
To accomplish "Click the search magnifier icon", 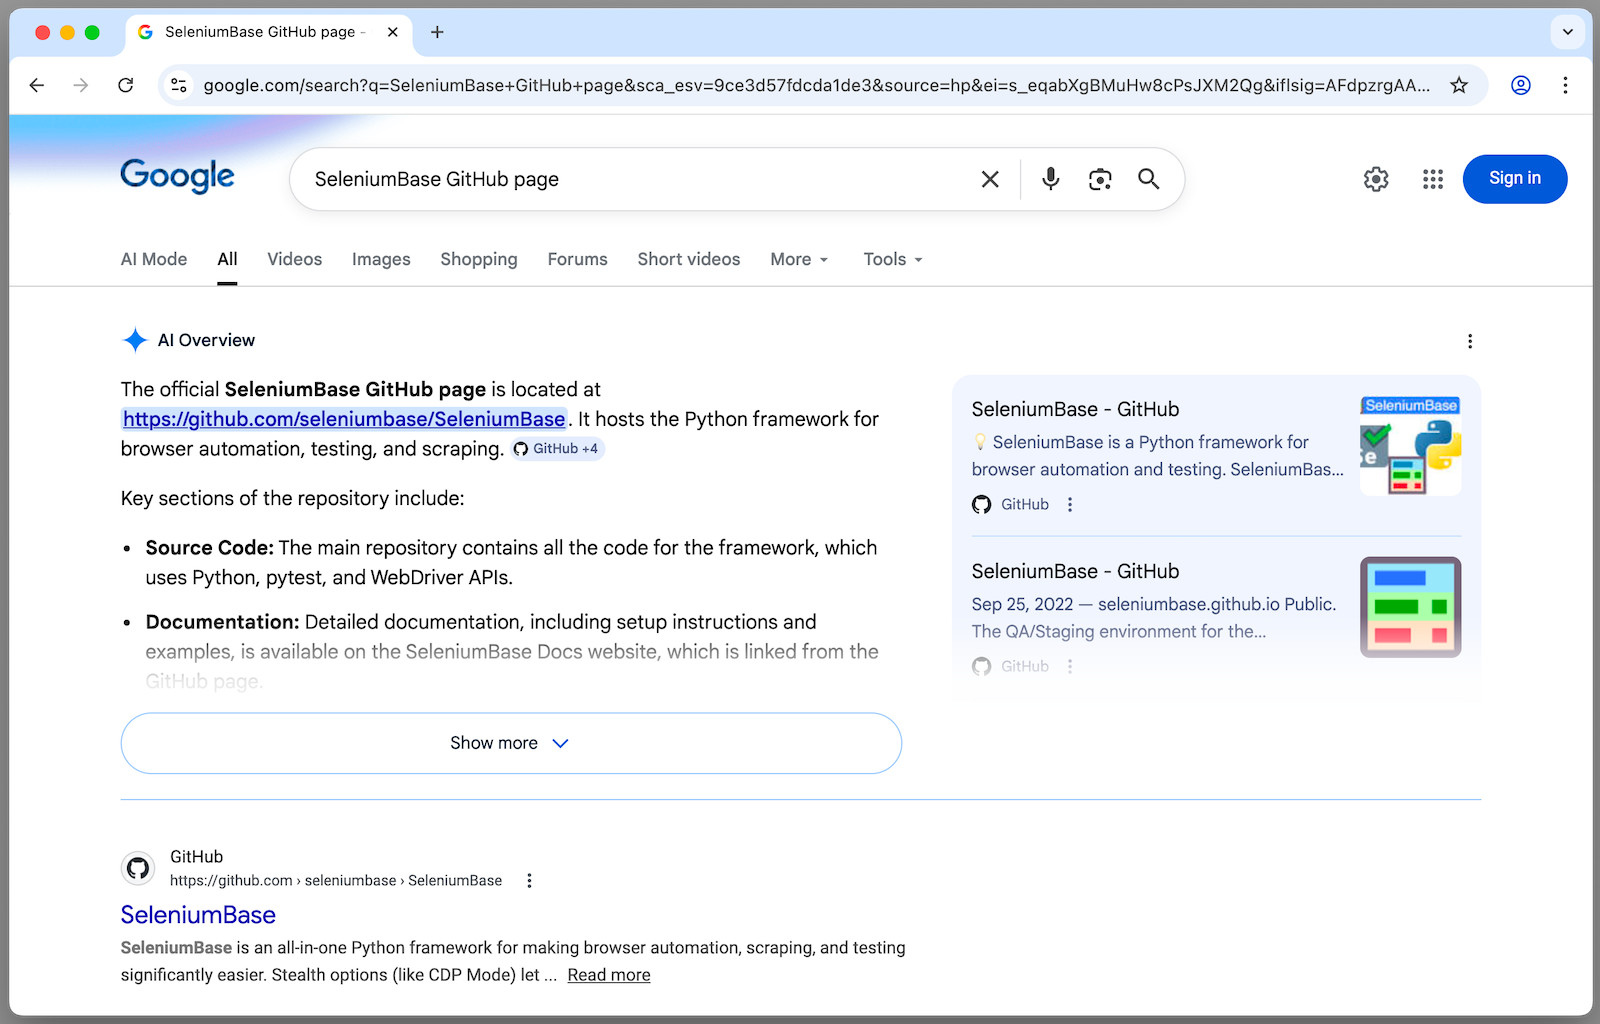I will (1148, 179).
